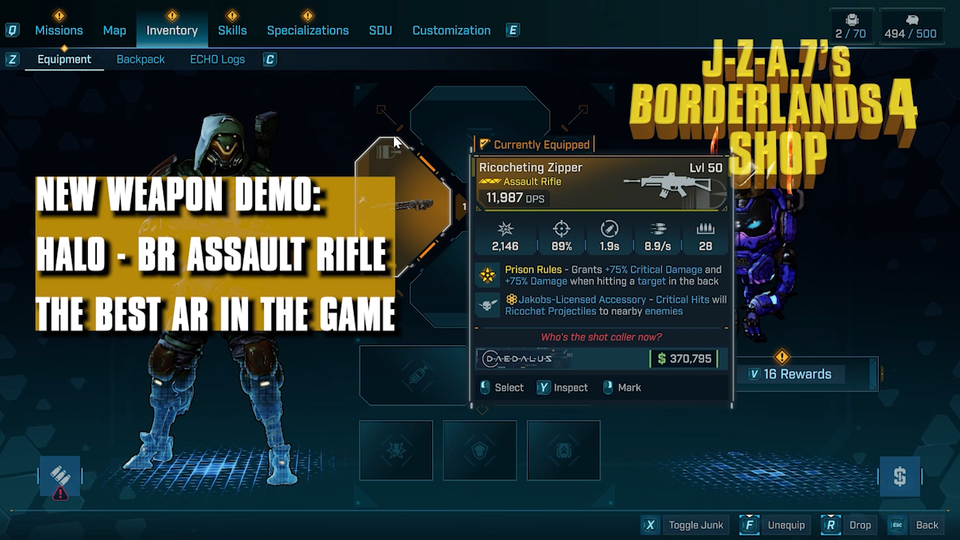Viewport: 960px width, 540px height.
Task: Open the Customization tab
Action: 451,31
